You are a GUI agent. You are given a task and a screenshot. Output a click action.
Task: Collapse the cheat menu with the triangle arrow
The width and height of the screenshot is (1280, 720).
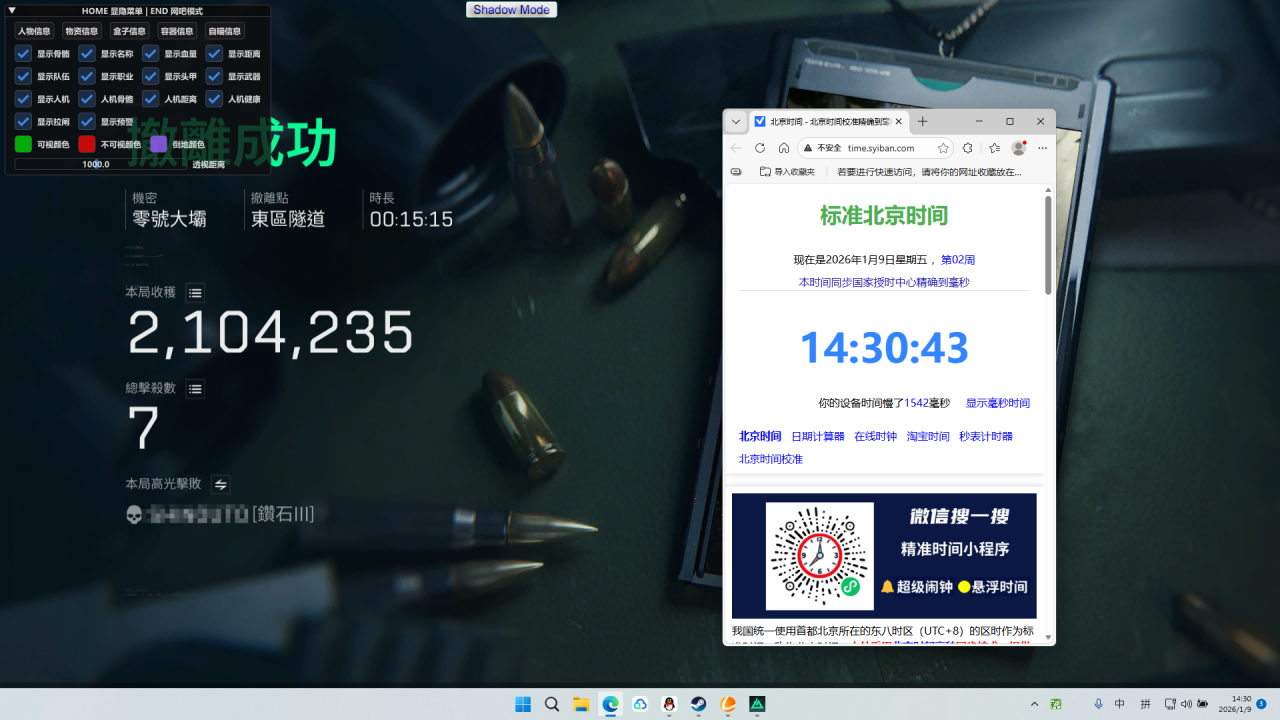(11, 11)
